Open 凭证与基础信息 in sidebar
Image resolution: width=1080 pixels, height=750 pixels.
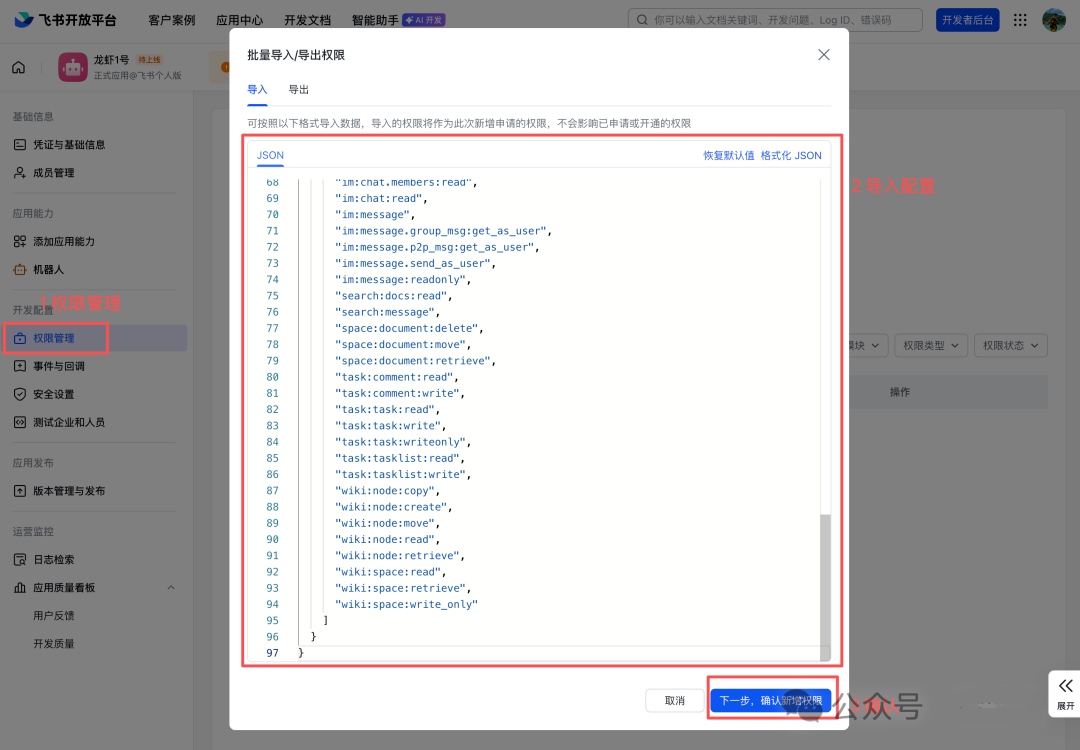click(x=68, y=145)
